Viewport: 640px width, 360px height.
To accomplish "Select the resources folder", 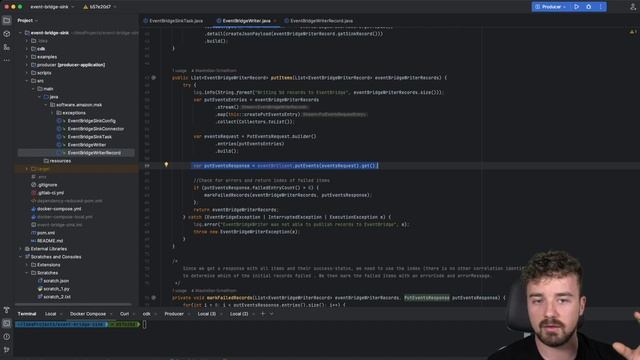I will coord(60,161).
